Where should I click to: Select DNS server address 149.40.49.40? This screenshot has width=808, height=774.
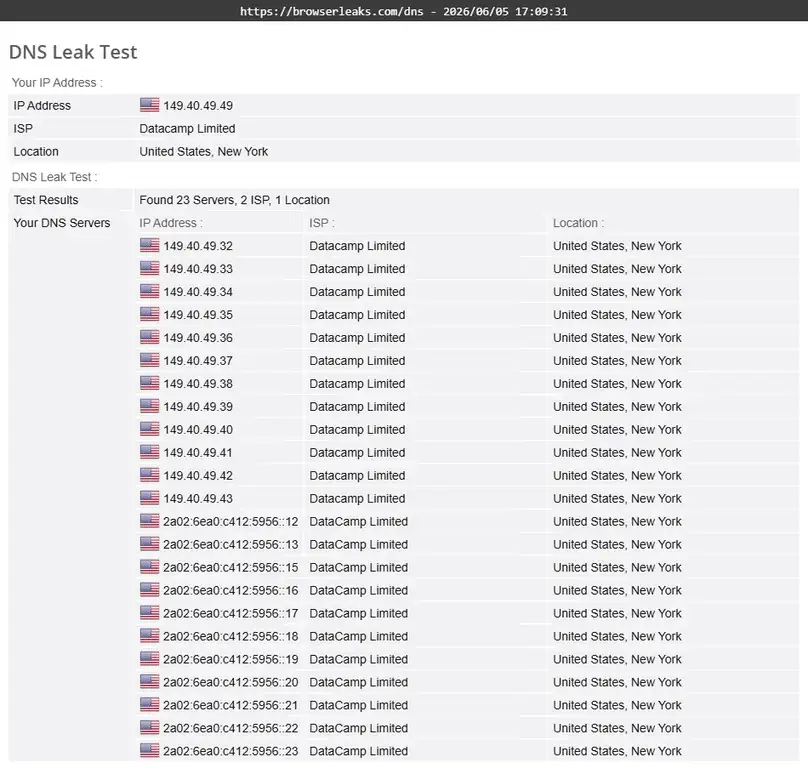coord(198,430)
